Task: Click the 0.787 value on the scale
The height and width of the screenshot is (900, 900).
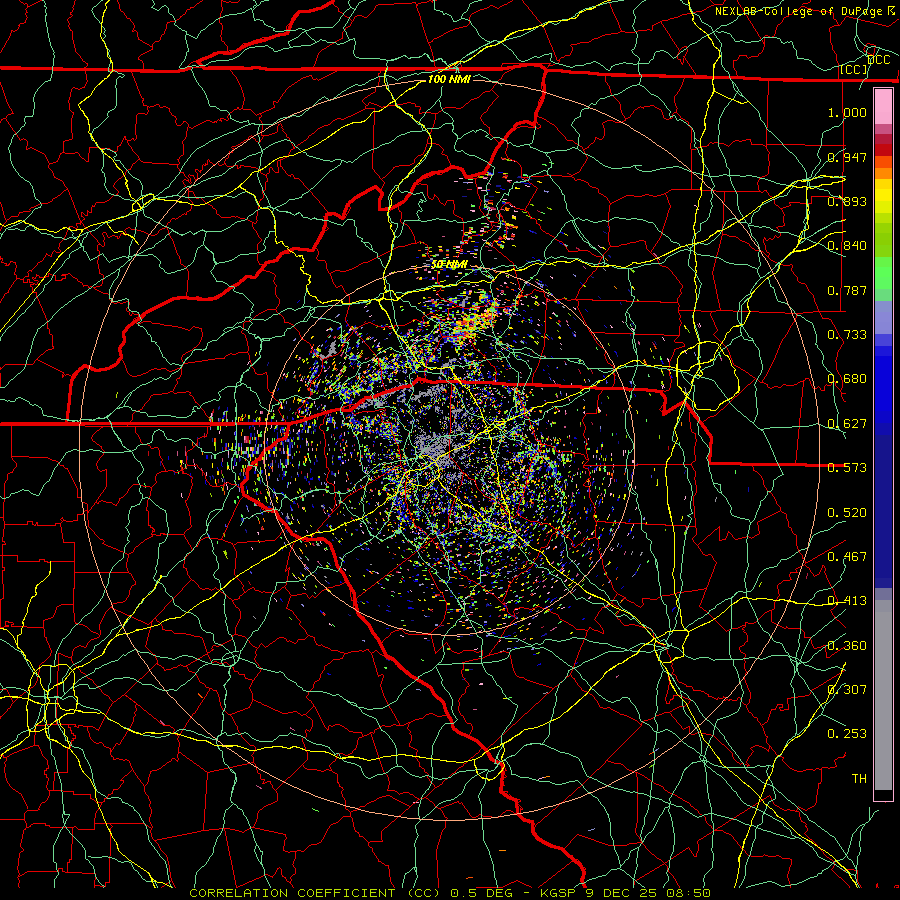Action: tap(847, 290)
